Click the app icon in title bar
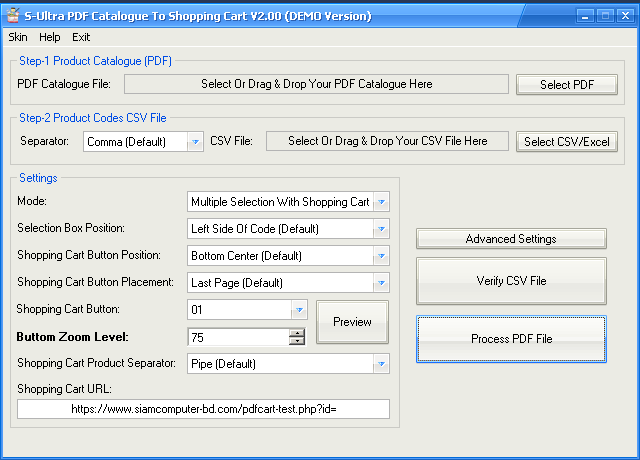640x460 pixels. coord(13,16)
